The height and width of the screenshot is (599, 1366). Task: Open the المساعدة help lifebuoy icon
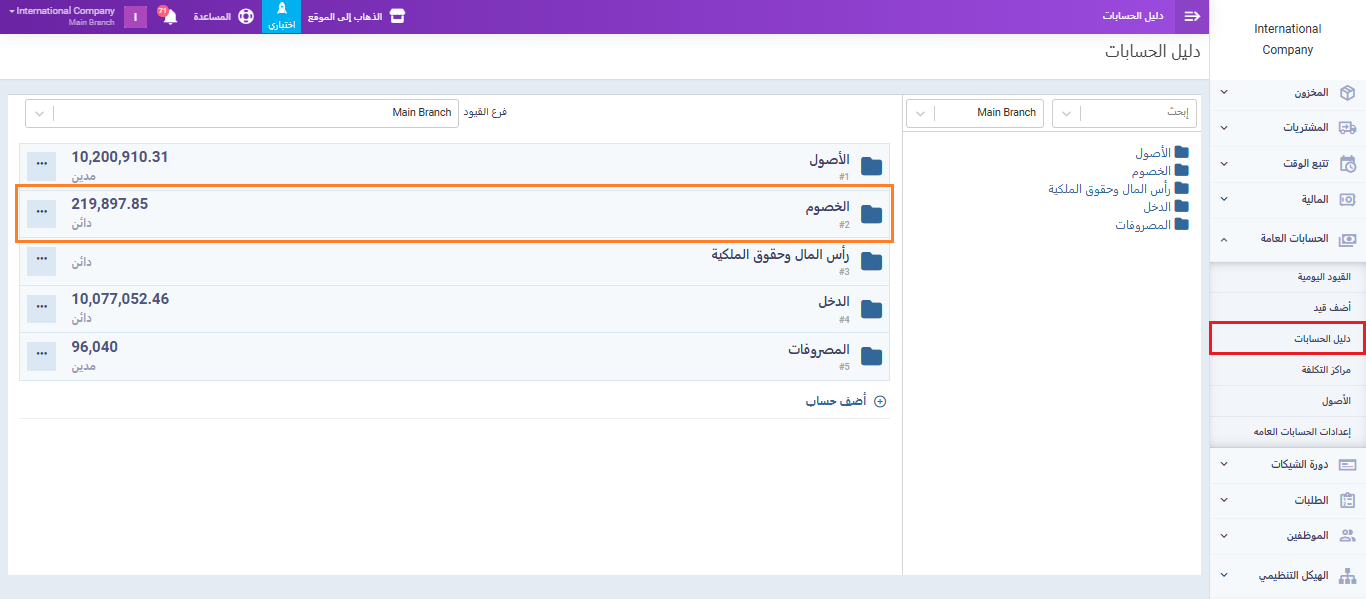(245, 17)
